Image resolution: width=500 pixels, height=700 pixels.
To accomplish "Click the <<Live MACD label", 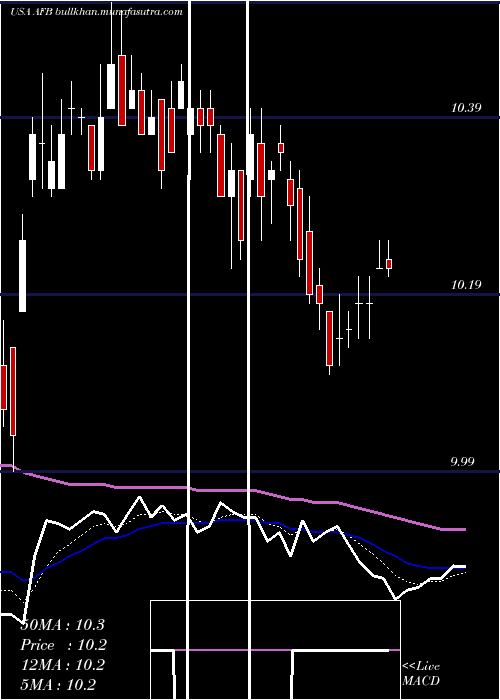I will coord(421,674).
